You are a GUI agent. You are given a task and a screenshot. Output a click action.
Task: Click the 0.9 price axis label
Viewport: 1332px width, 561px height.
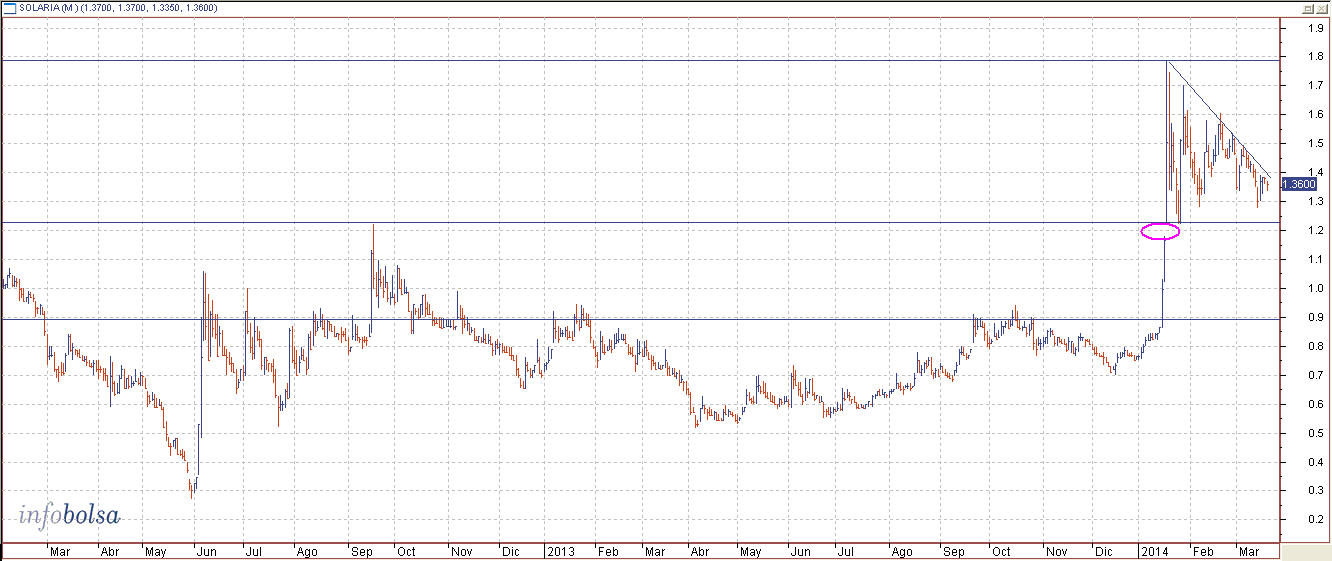(x=1315, y=318)
